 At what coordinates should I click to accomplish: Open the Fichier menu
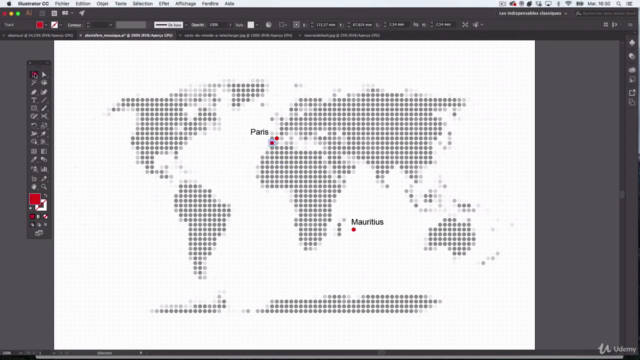(62, 4)
